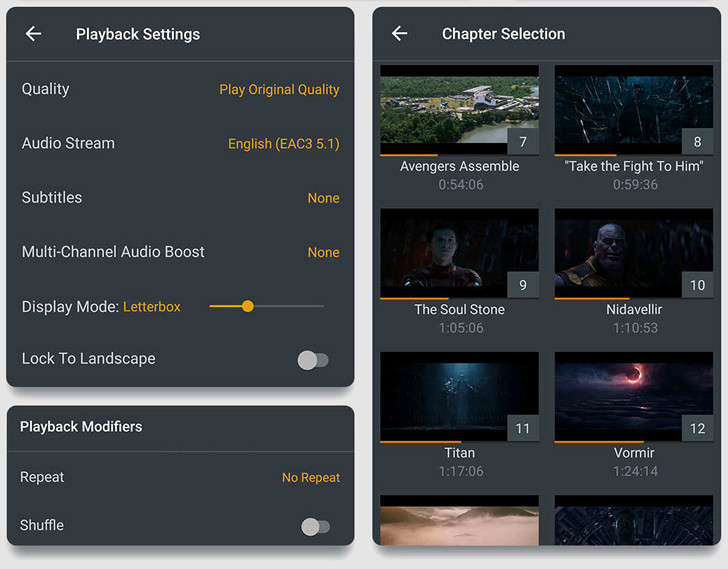The image size is (728, 569).
Task: Change Audio Stream English (EAC3 5.1)
Action: coord(284,144)
